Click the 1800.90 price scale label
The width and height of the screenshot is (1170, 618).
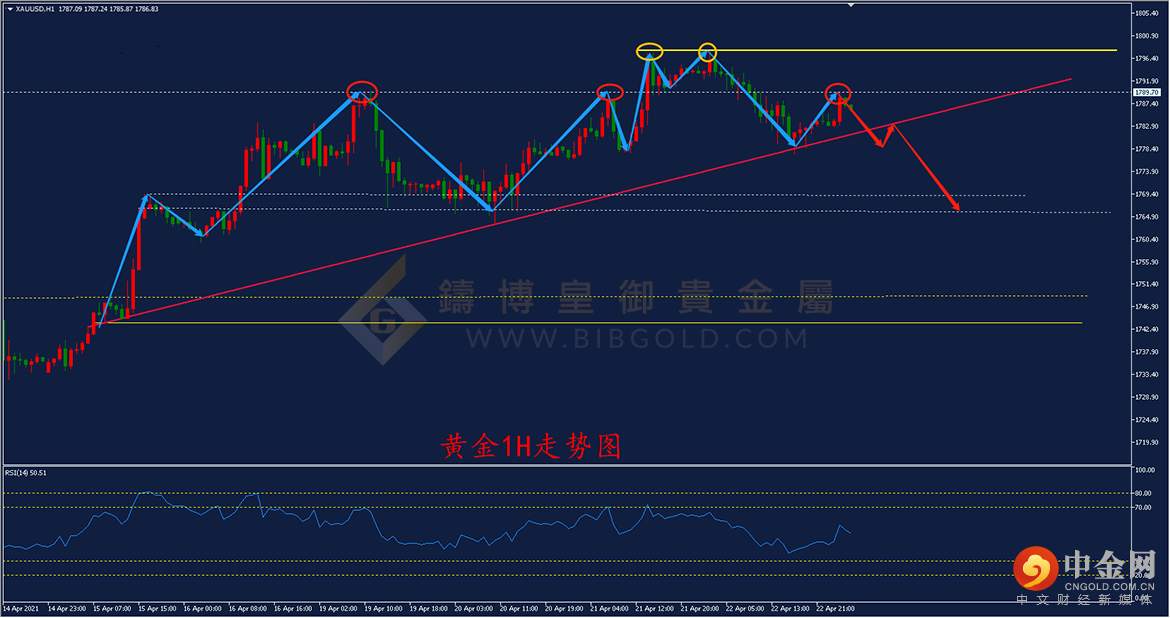(1148, 36)
